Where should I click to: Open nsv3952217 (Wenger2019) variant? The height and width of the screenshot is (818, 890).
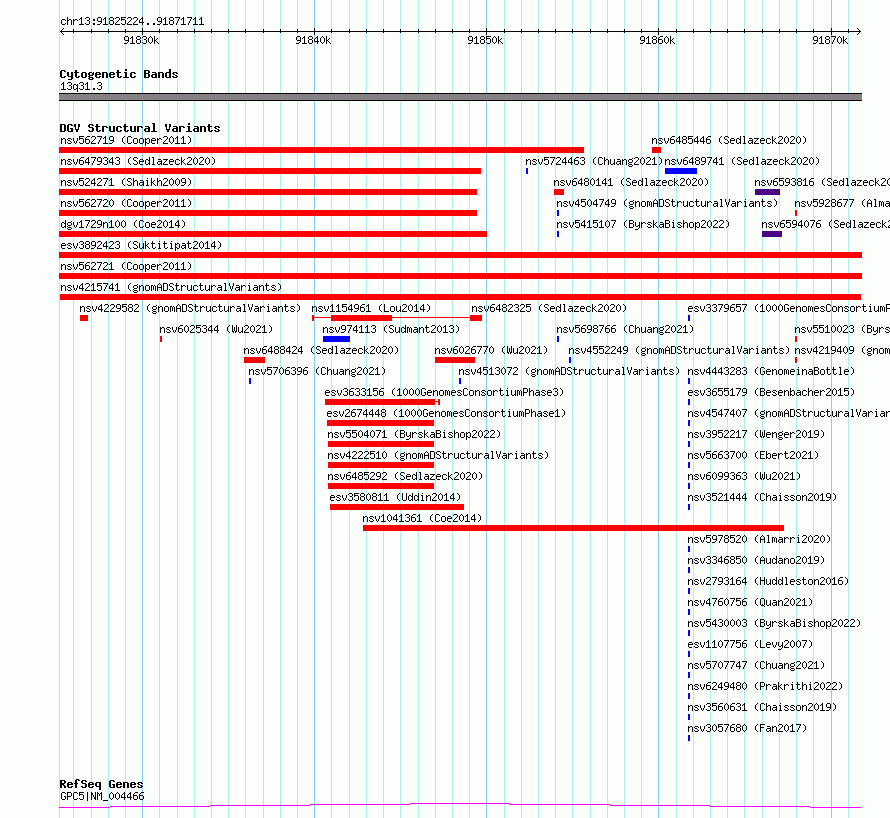click(756, 434)
